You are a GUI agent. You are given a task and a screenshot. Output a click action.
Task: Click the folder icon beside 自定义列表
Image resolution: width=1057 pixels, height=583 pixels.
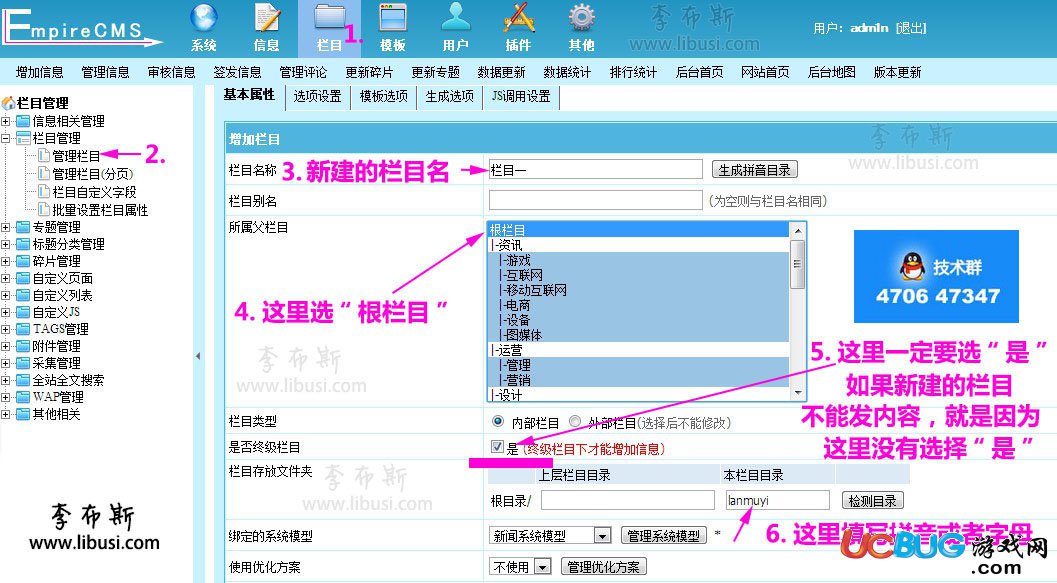tap(24, 295)
